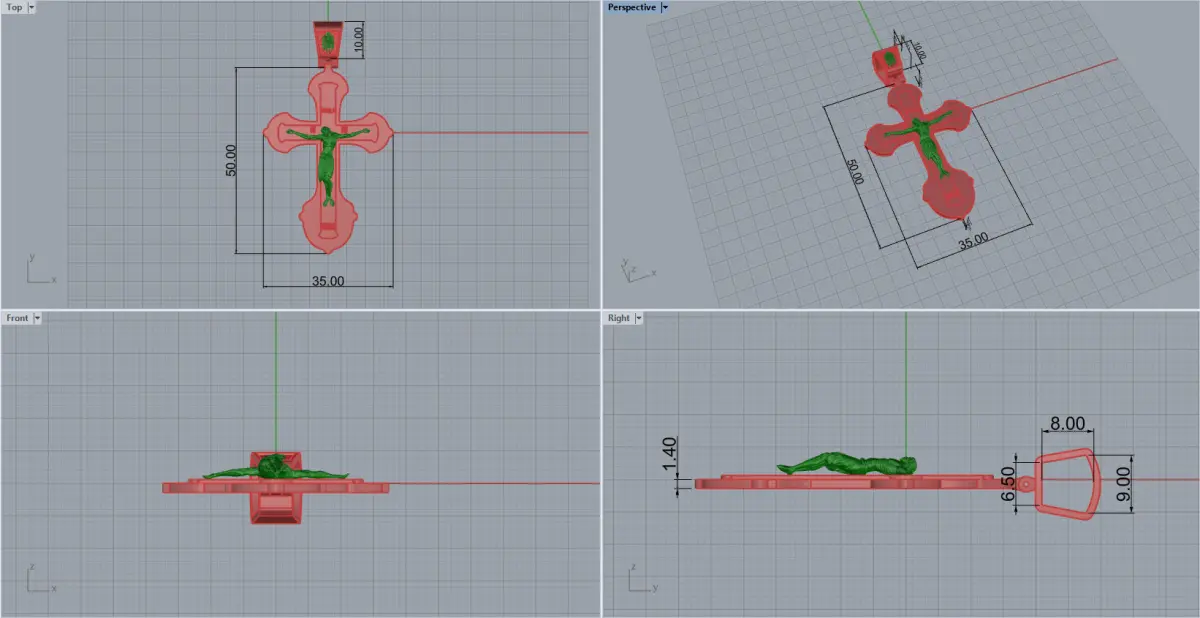Select the 35.00 dimension in Top view
1200x618 pixels.
(328, 281)
